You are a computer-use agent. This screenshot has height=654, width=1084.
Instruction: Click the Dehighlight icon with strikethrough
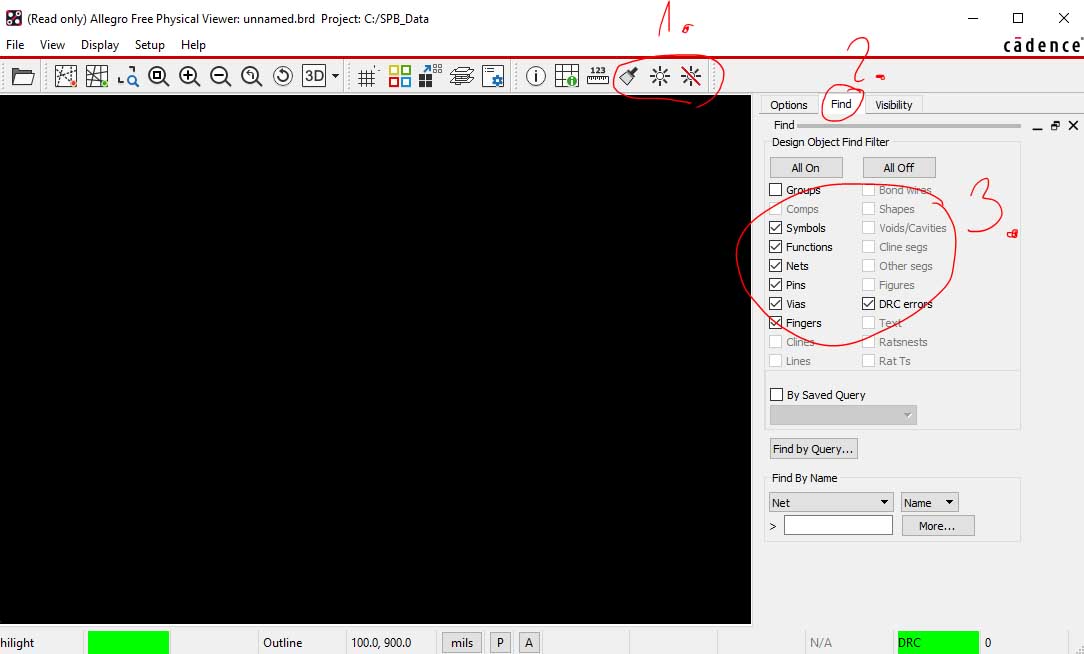[691, 76]
